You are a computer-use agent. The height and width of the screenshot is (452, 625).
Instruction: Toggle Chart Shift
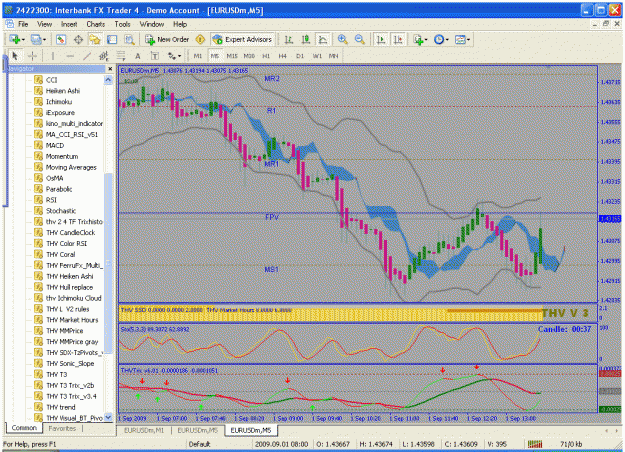(398, 39)
